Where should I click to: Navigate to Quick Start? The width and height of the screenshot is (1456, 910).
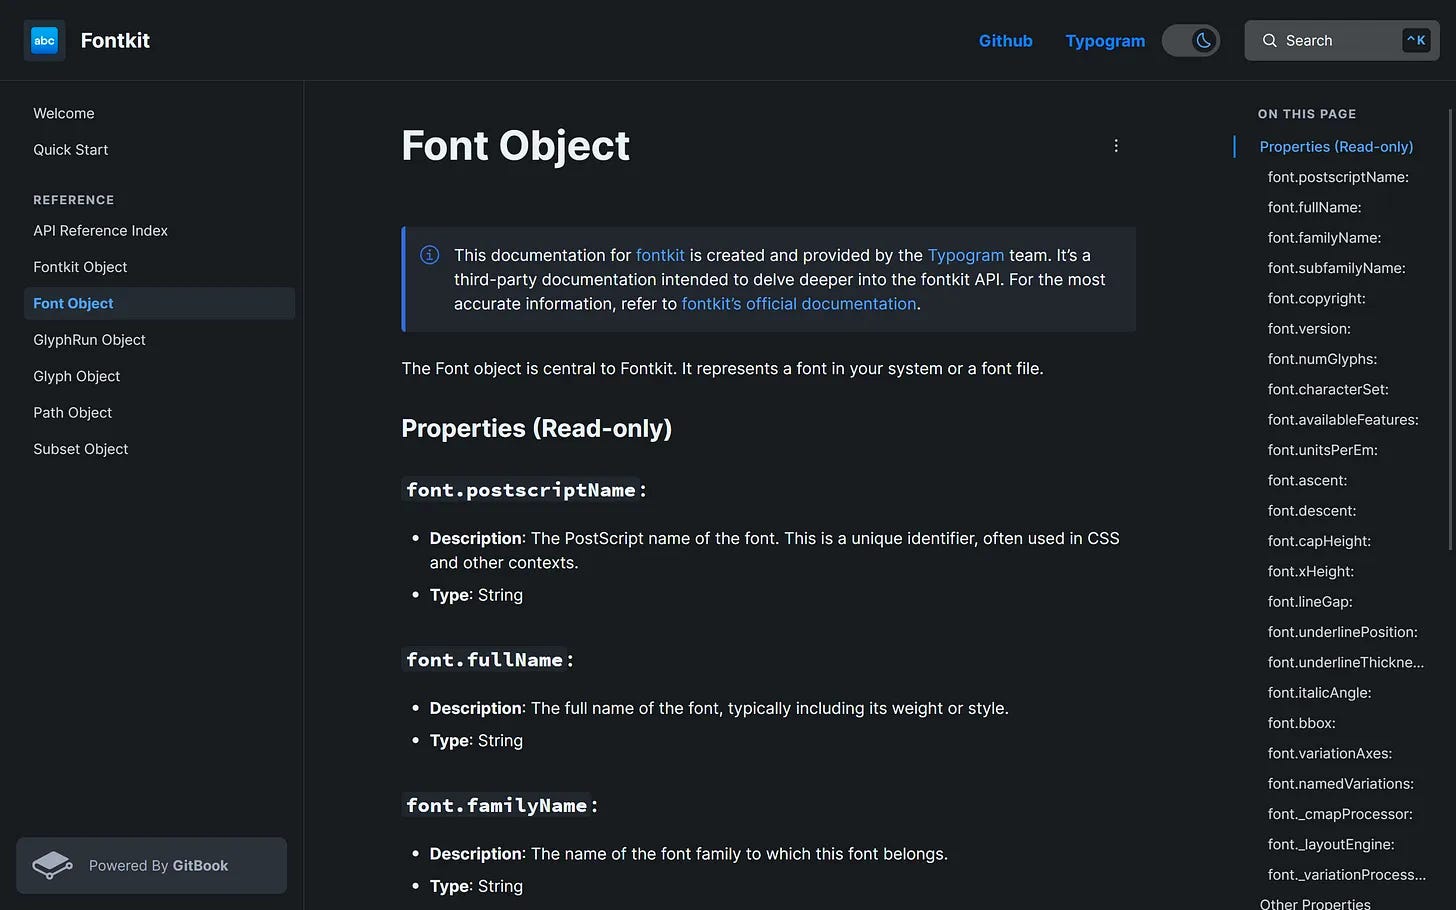coord(70,149)
